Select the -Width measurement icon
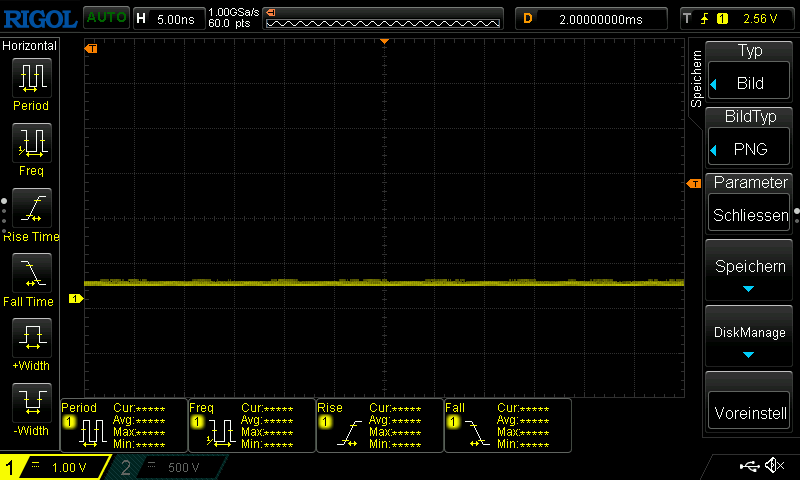This screenshot has width=800, height=480. click(31, 403)
